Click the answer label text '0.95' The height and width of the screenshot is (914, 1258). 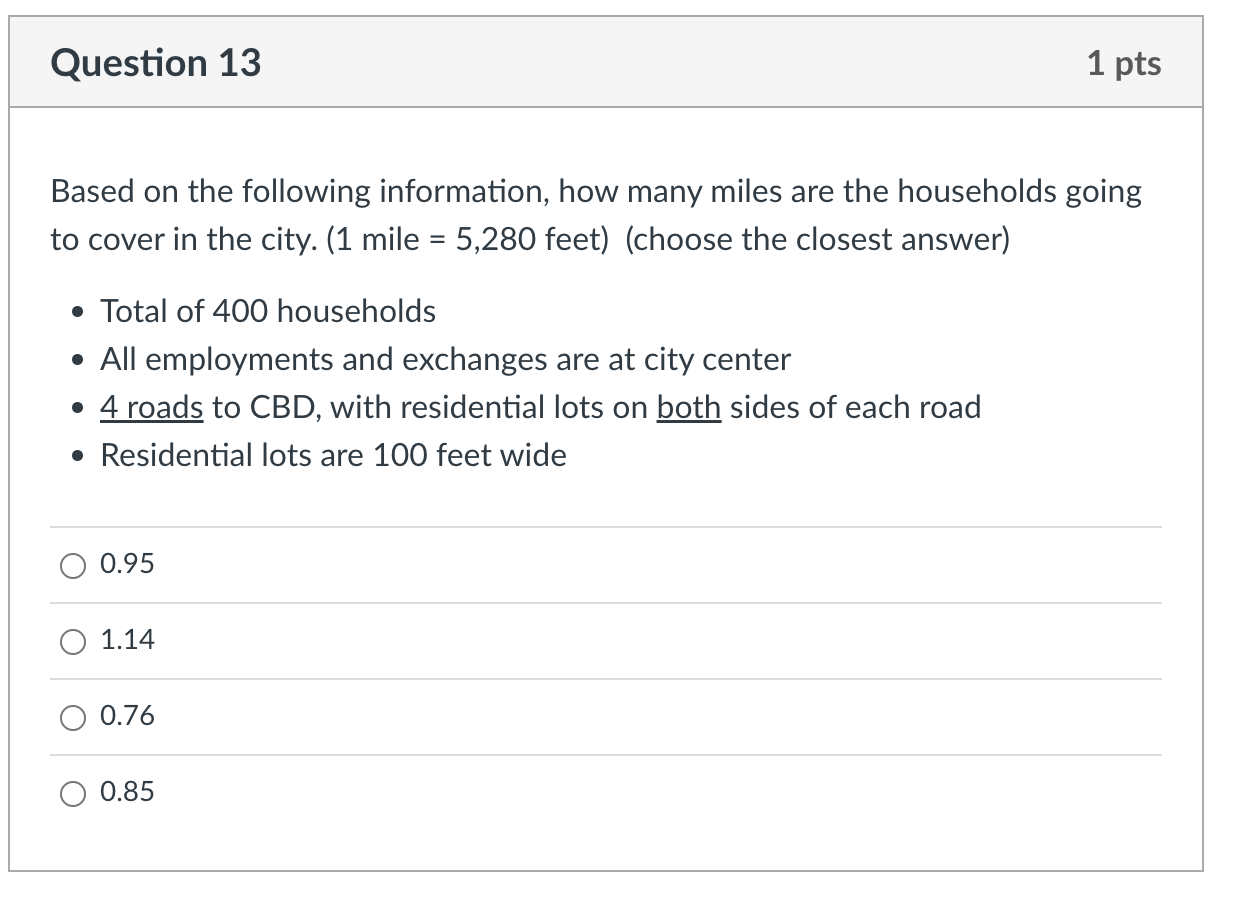126,563
